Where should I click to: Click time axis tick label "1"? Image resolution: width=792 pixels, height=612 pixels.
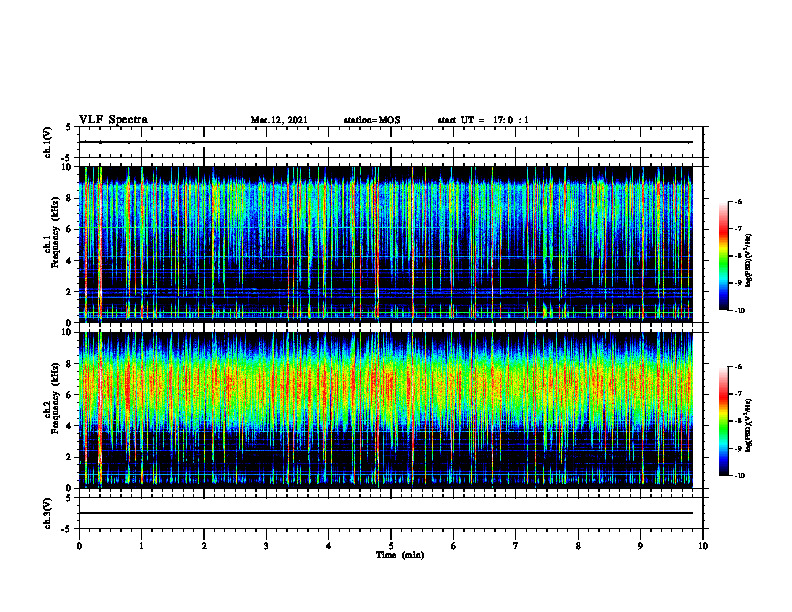141,546
